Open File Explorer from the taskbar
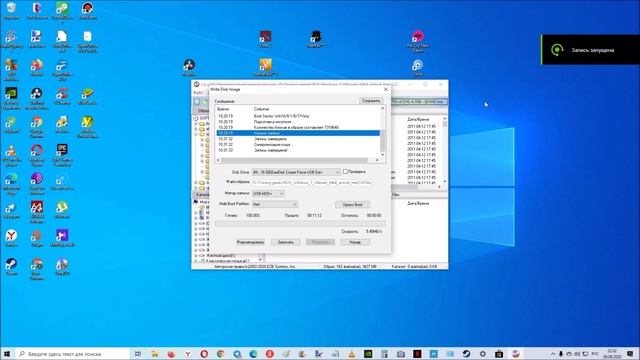The image size is (640, 360). click(x=155, y=353)
